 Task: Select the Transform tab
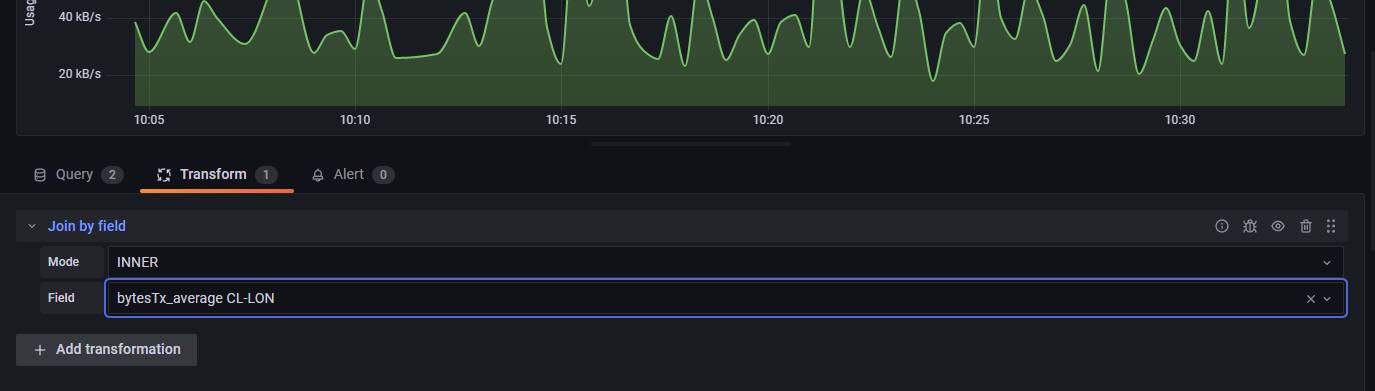[217, 175]
